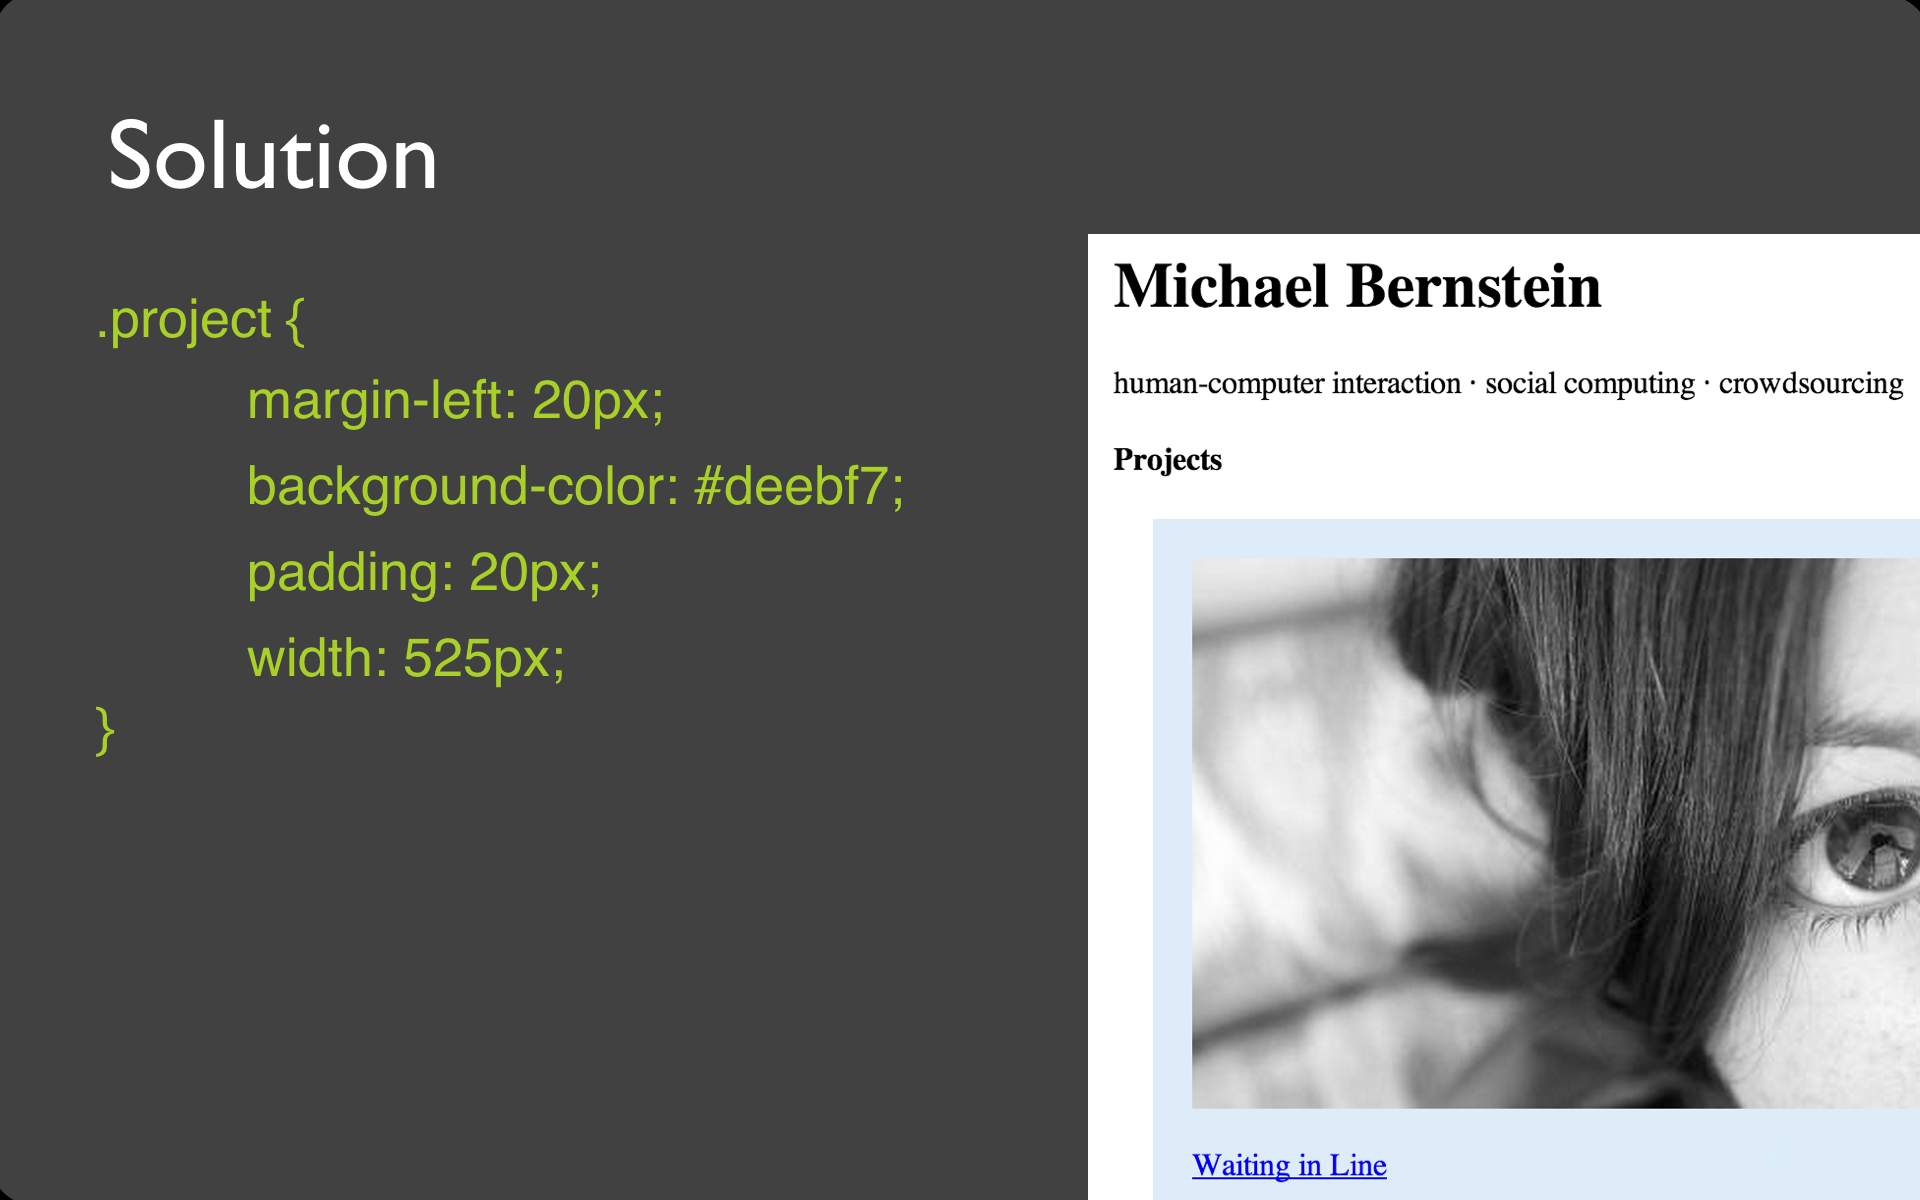Click the Solution slide title
1920x1200 pixels.
coord(272,156)
